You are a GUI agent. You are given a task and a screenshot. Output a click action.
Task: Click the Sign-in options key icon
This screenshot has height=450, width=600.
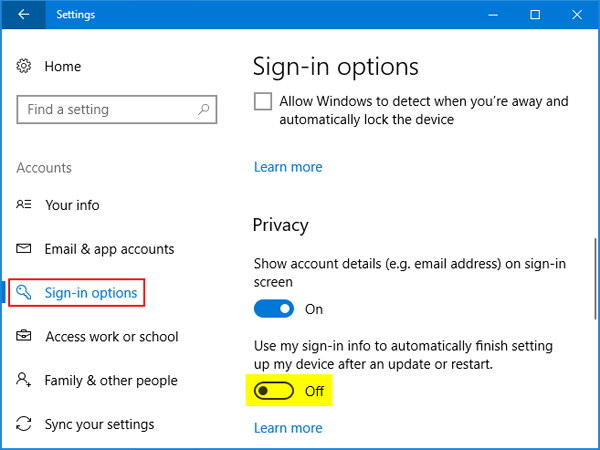pyautogui.click(x=25, y=293)
